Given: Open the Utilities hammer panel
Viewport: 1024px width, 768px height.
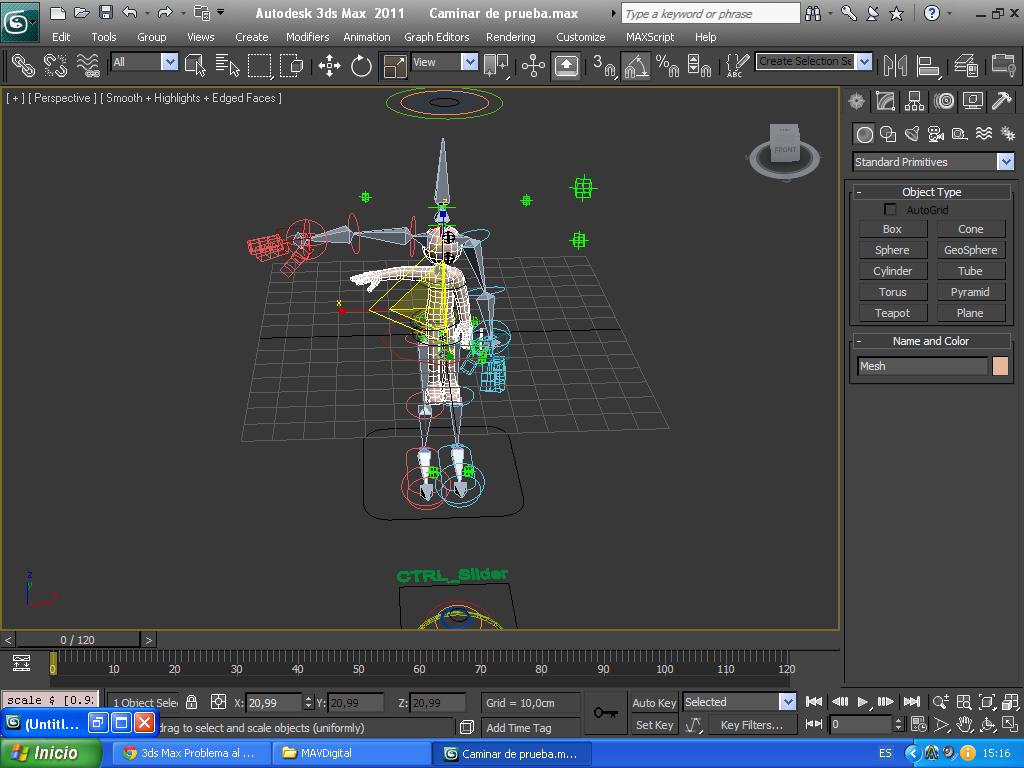Looking at the screenshot, I should tap(1001, 101).
